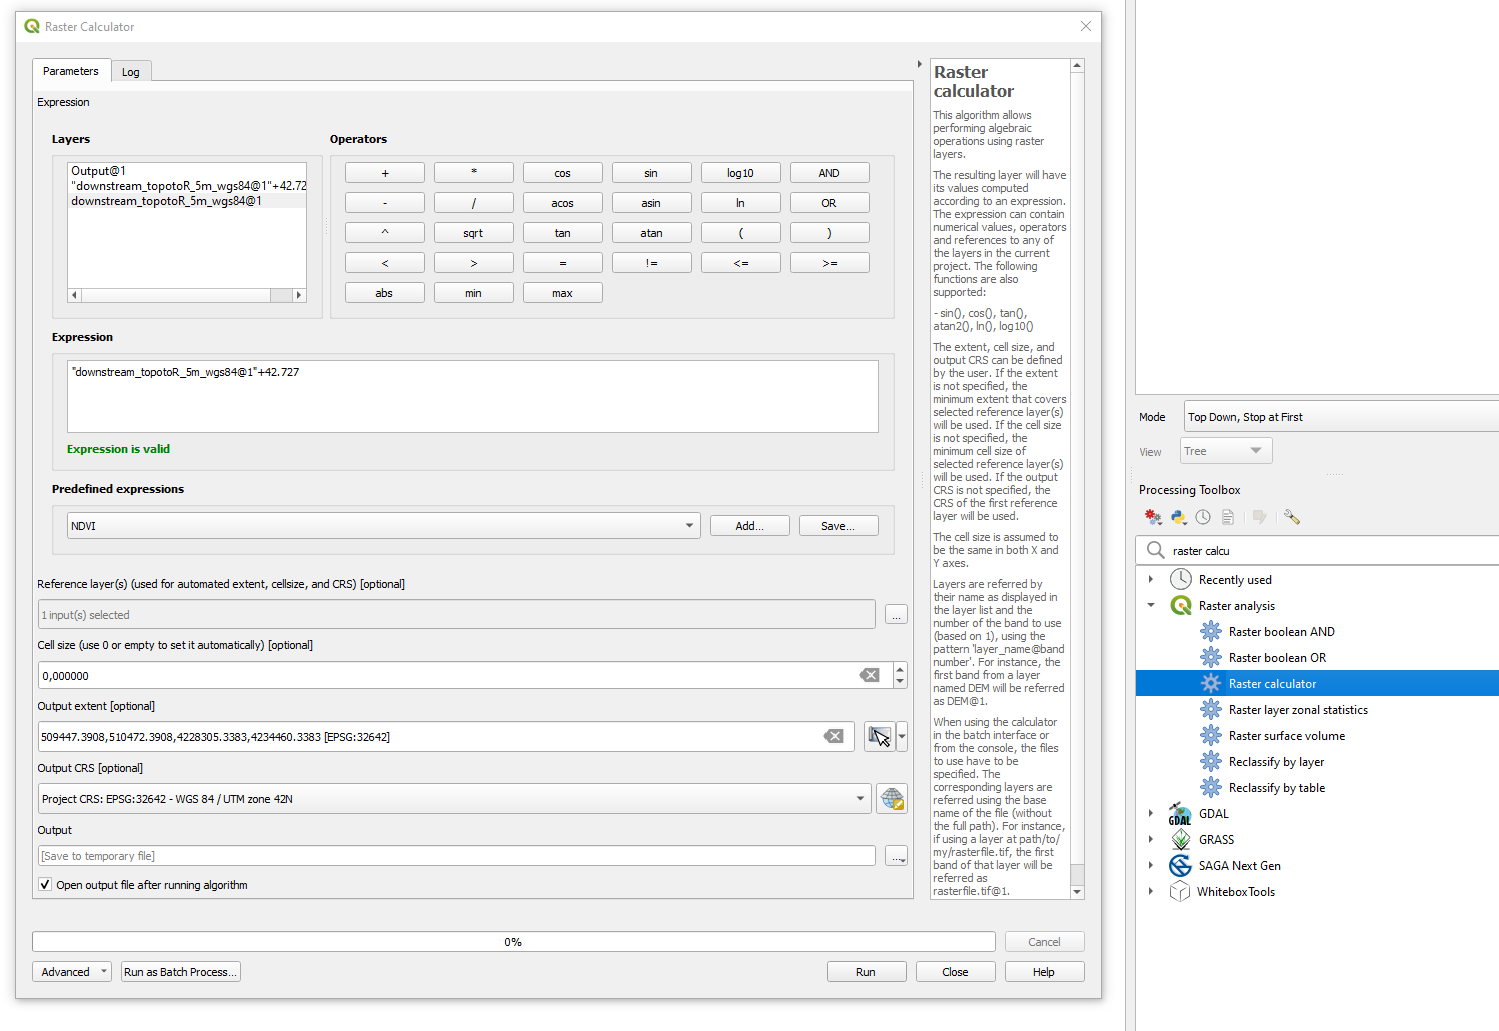Click the AND operator button
This screenshot has height=1031, width=1499.
pos(829,172)
